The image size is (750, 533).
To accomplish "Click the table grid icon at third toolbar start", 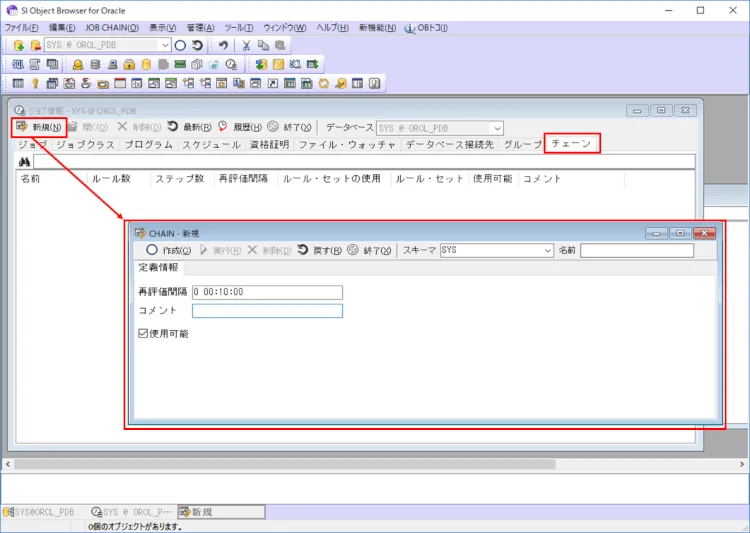I will [x=18, y=83].
